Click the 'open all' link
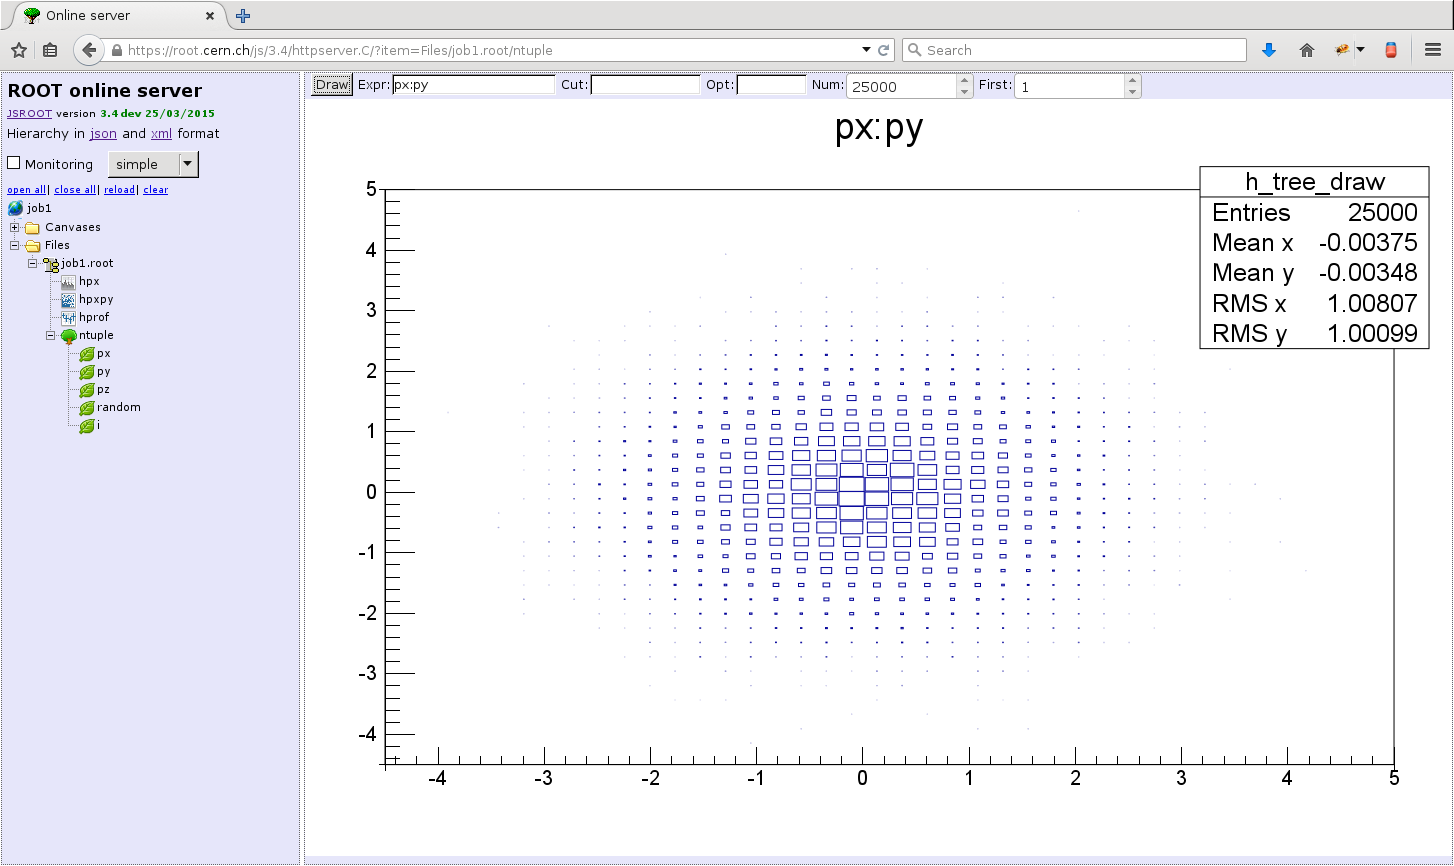 (x=26, y=190)
